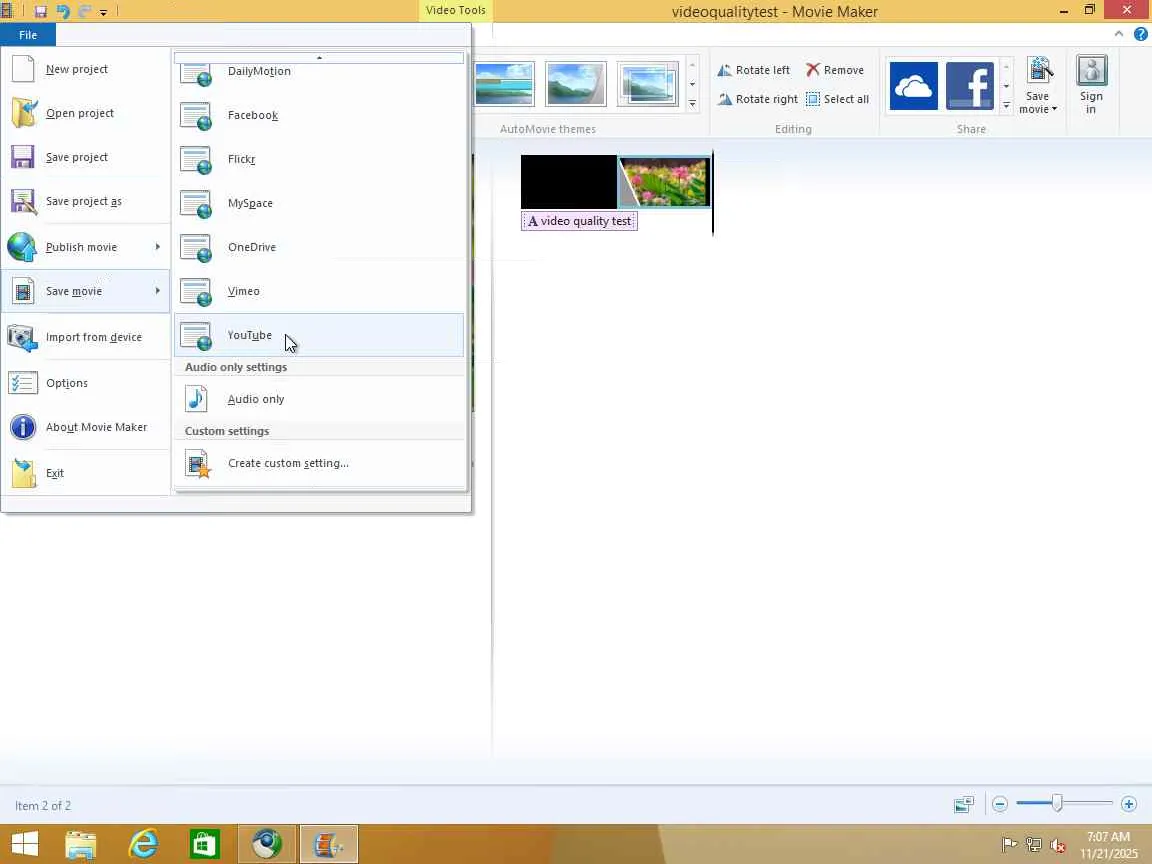Share to OneDrive cloud icon
Screen dimensions: 1152x864
[913, 86]
